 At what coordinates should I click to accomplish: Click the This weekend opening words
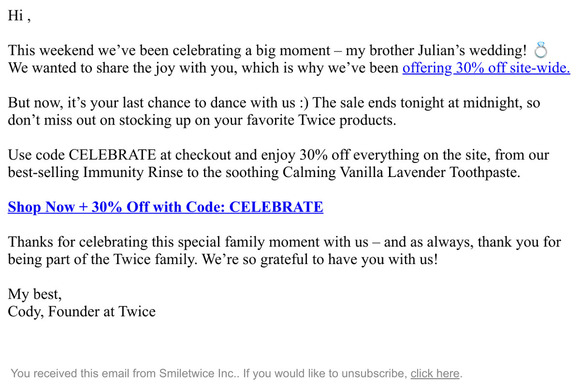(x=51, y=50)
